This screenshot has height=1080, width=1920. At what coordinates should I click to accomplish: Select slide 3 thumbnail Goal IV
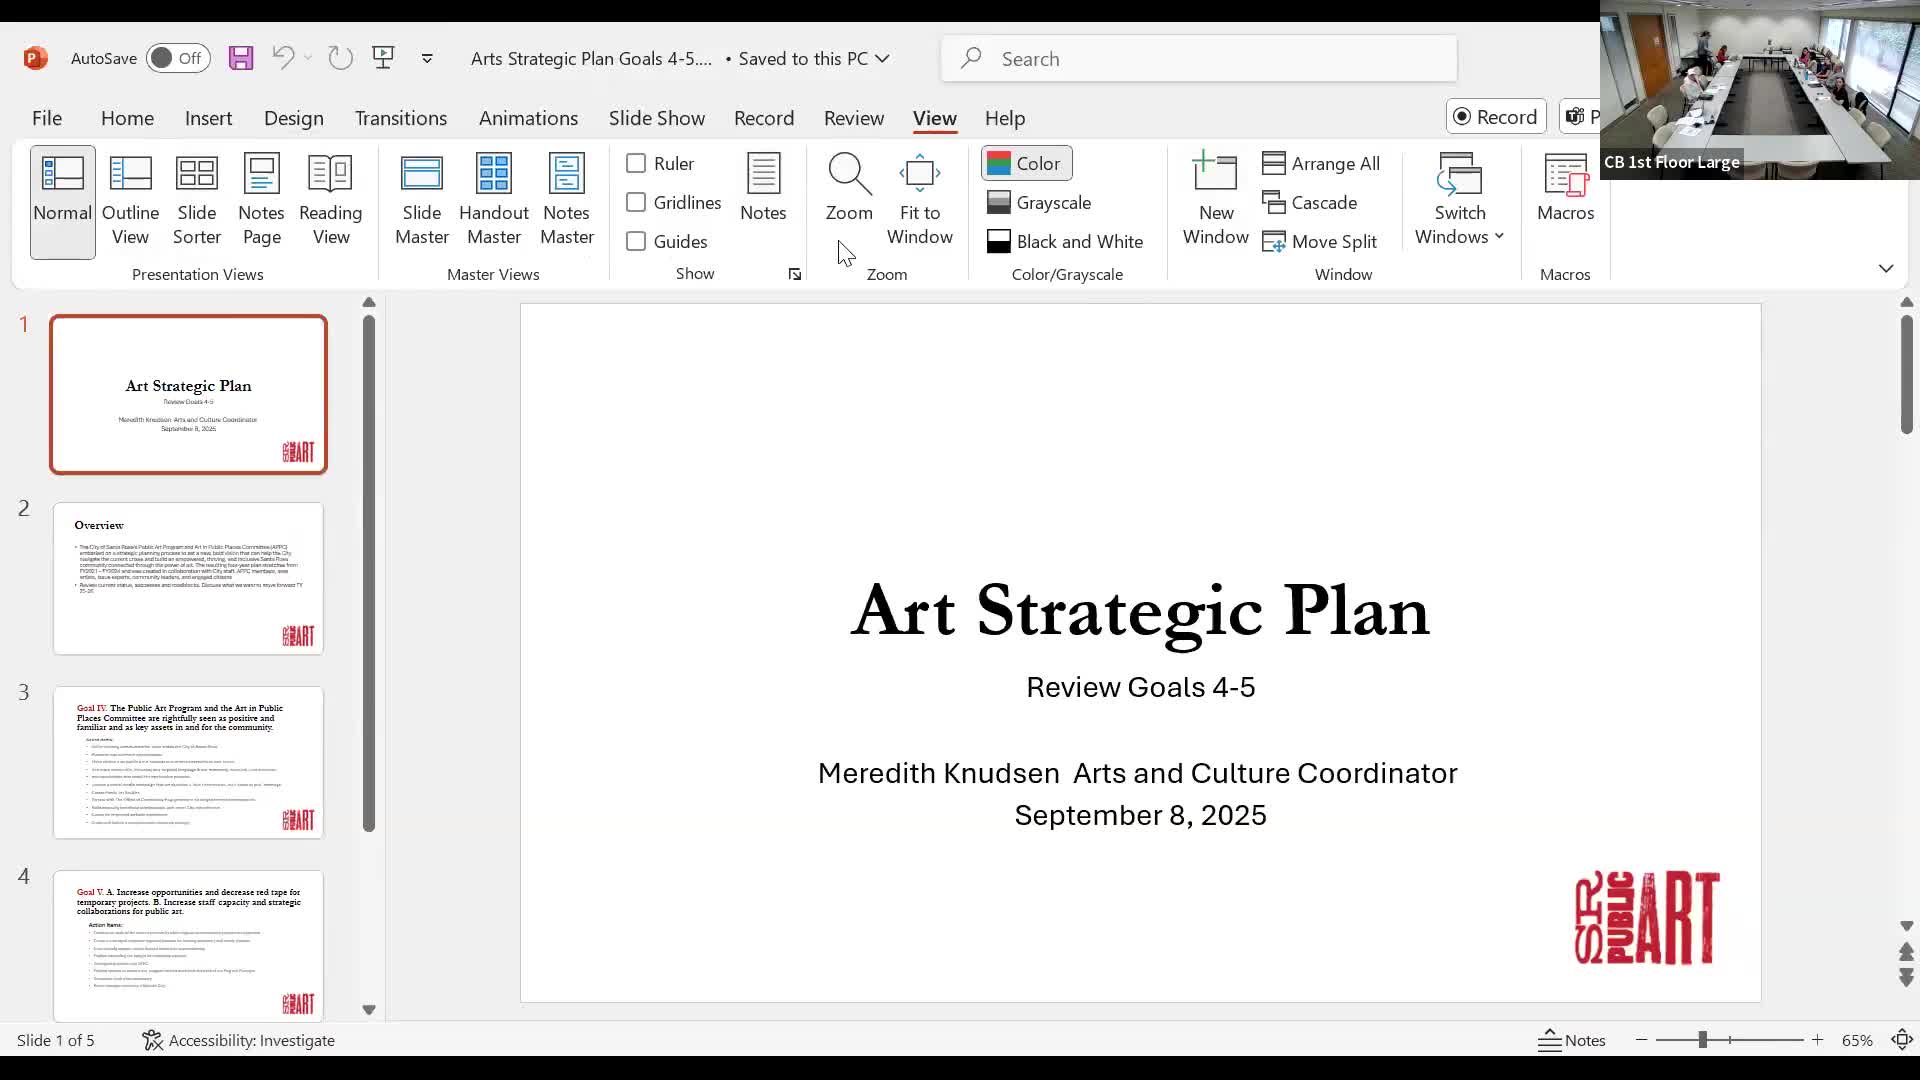point(188,762)
